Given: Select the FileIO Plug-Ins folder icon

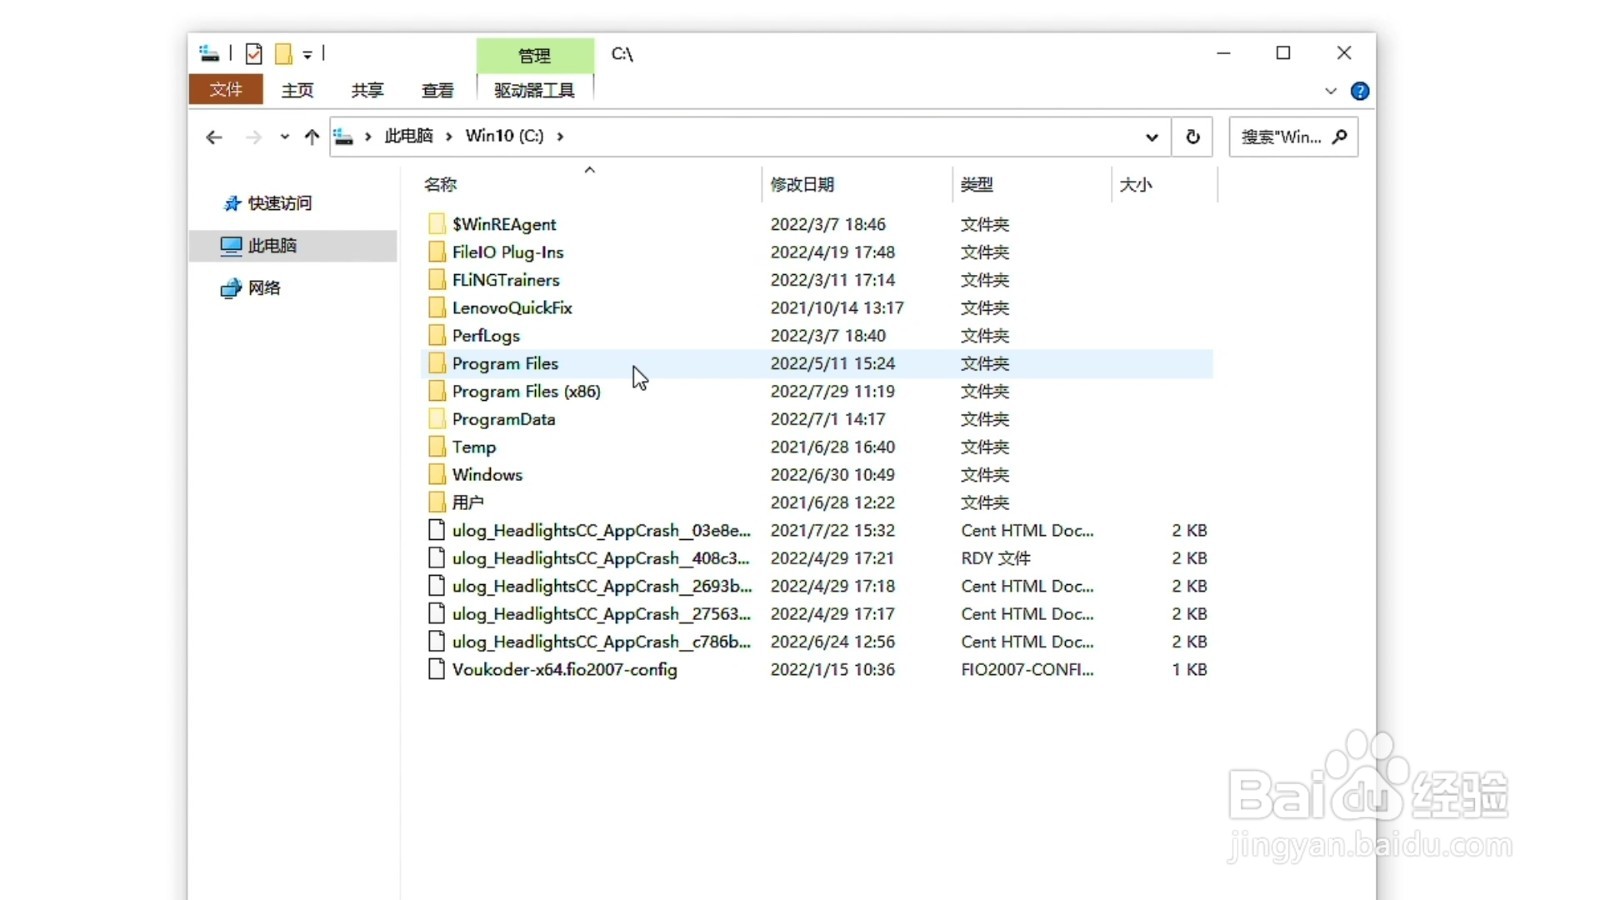Looking at the screenshot, I should 436,252.
